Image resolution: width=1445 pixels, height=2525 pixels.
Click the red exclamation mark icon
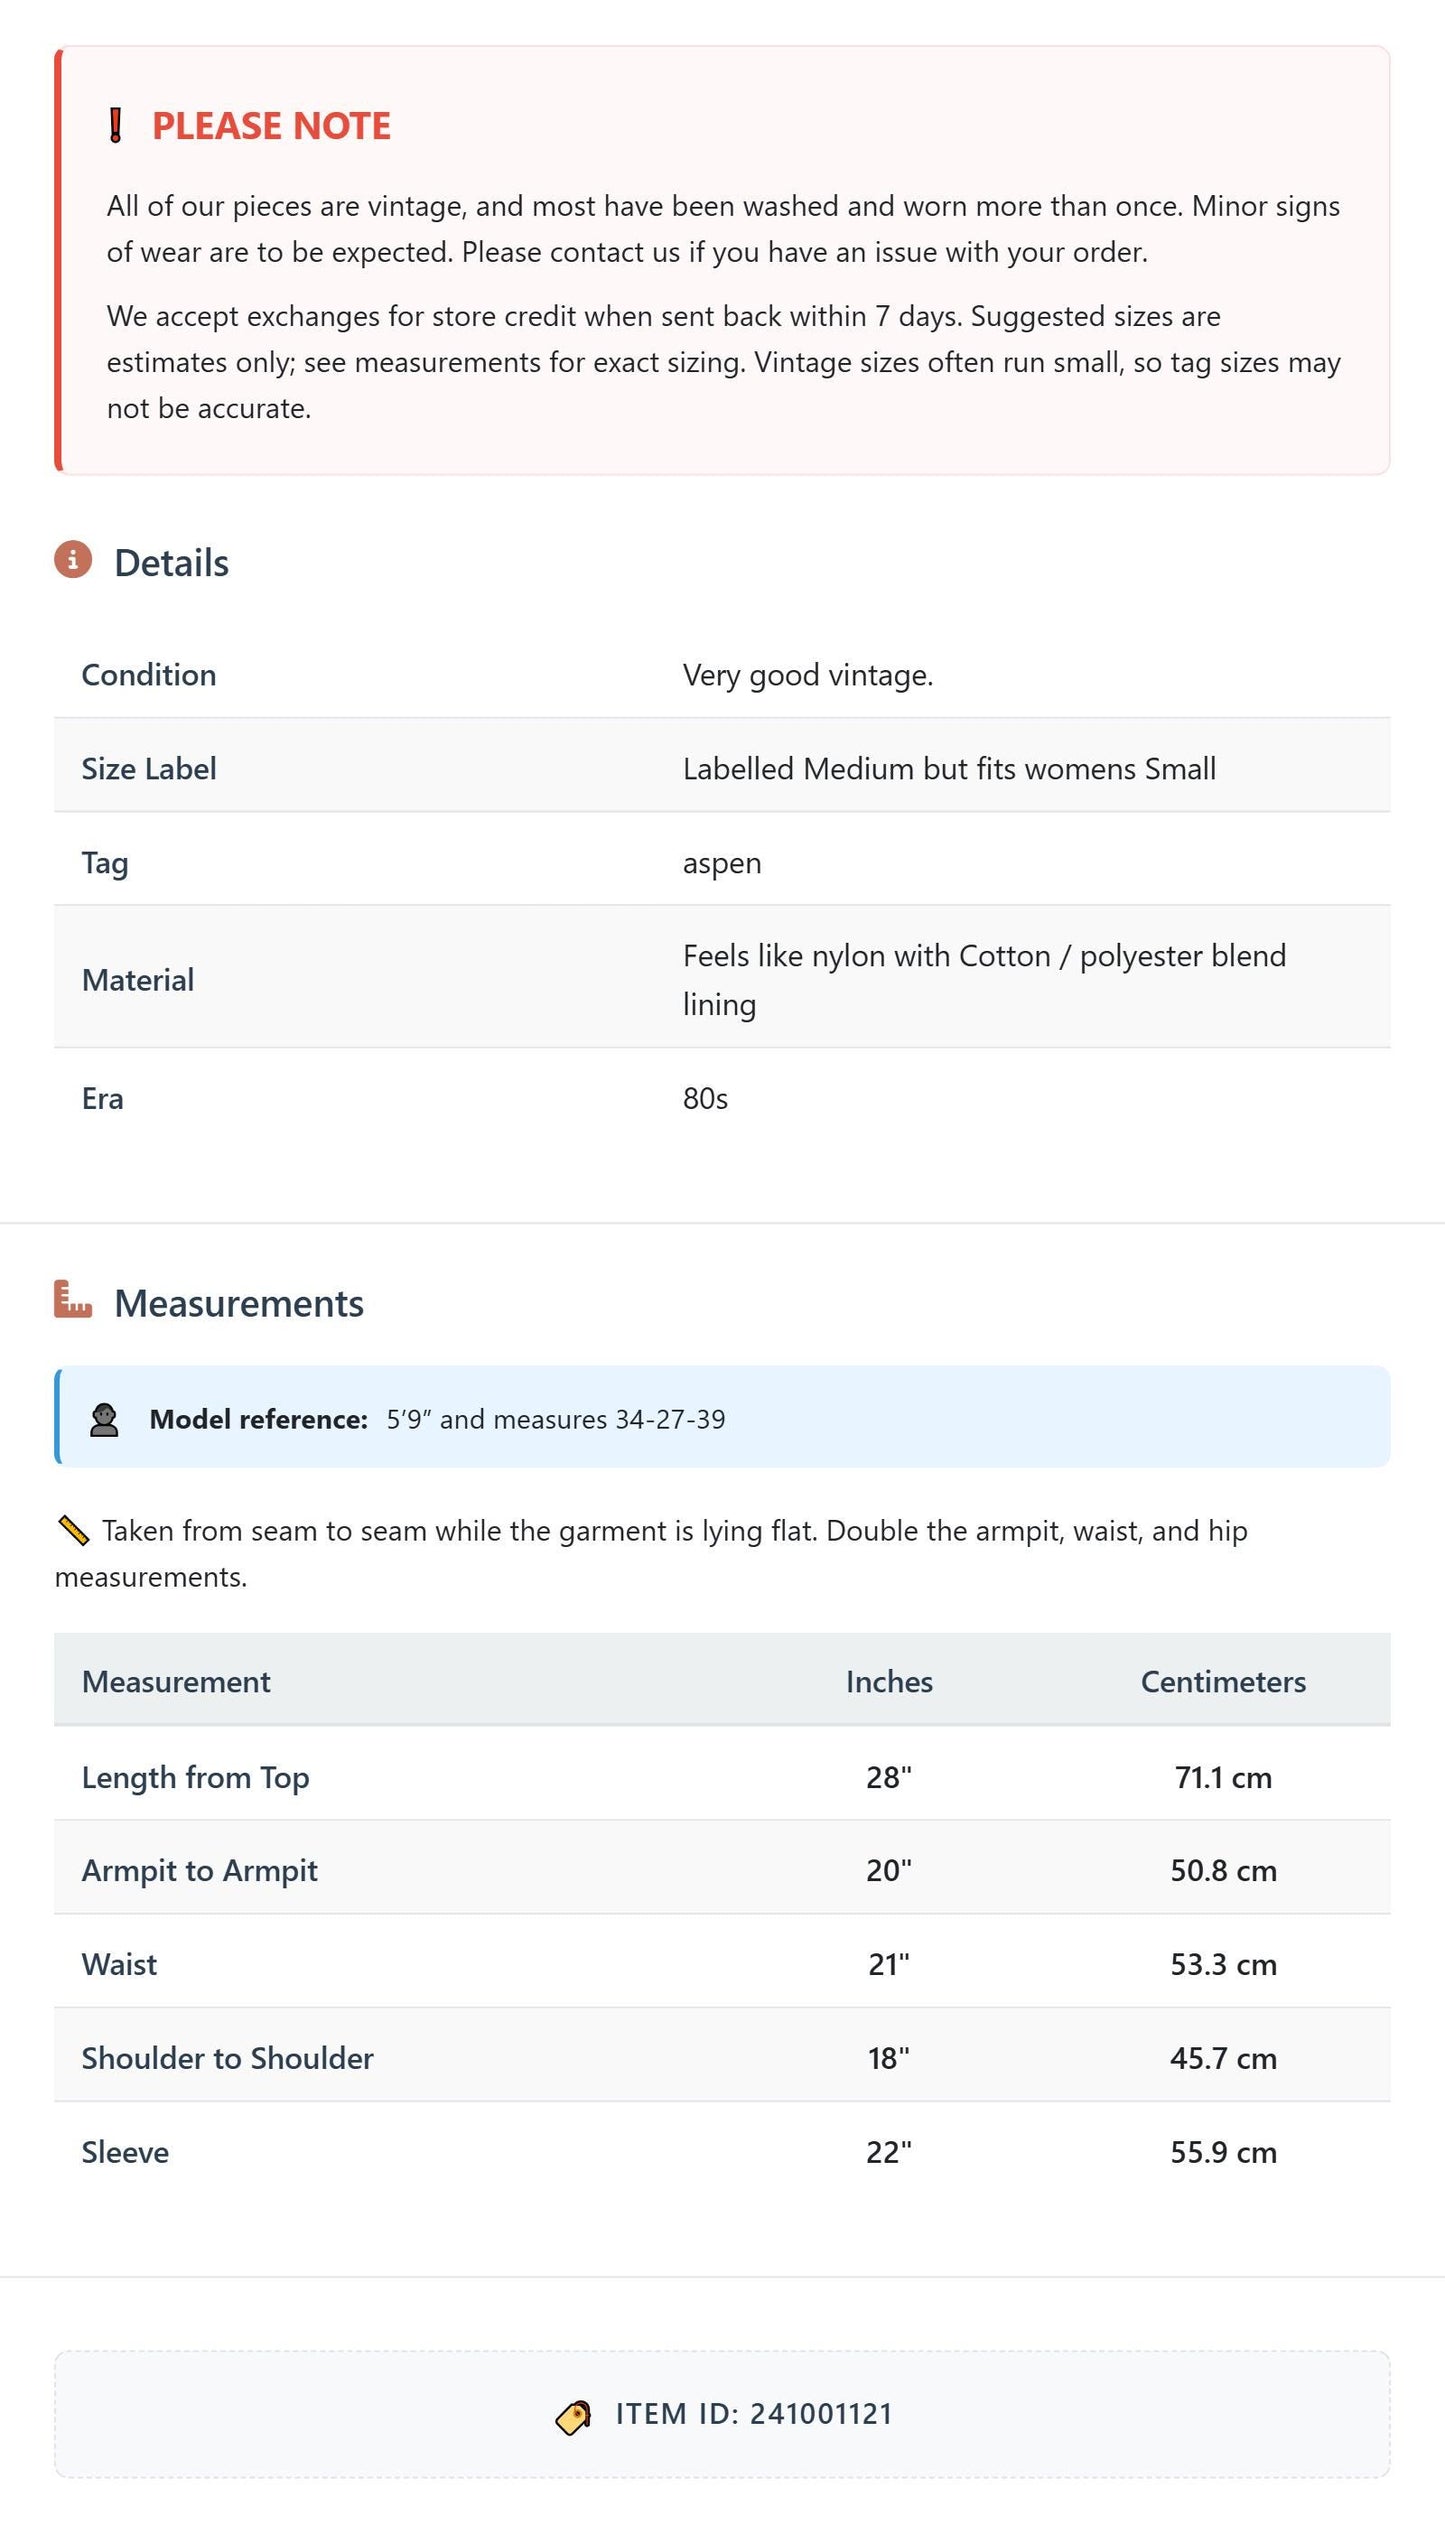(x=115, y=126)
